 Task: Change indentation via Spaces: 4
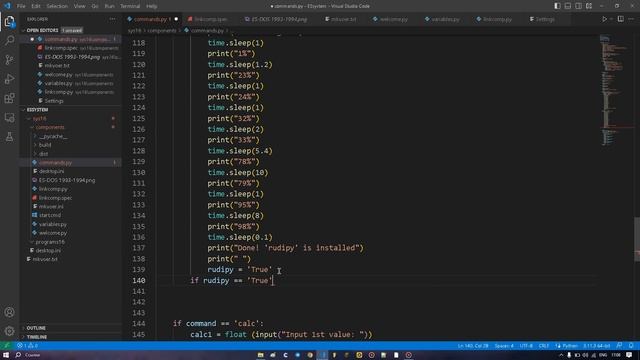pos(504,346)
